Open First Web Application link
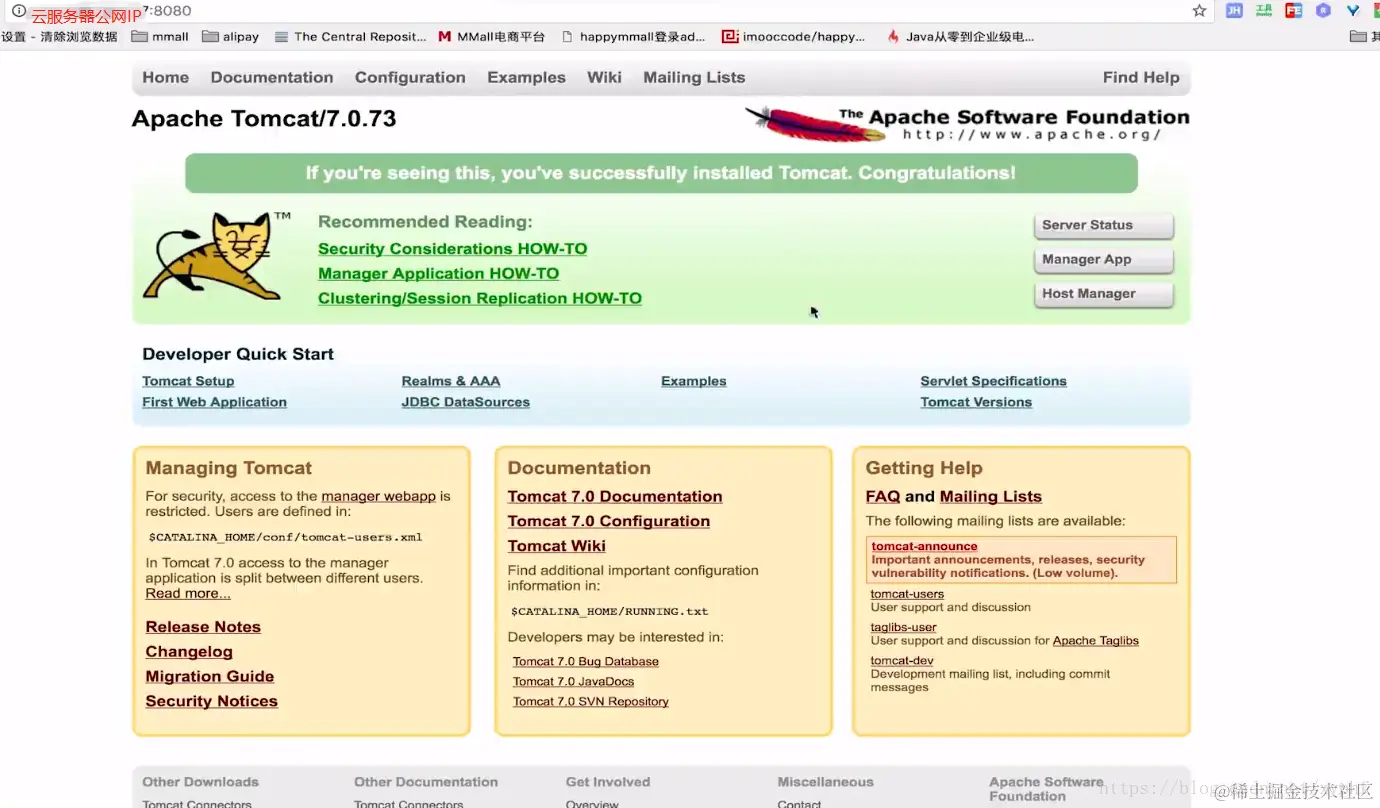 click(214, 402)
